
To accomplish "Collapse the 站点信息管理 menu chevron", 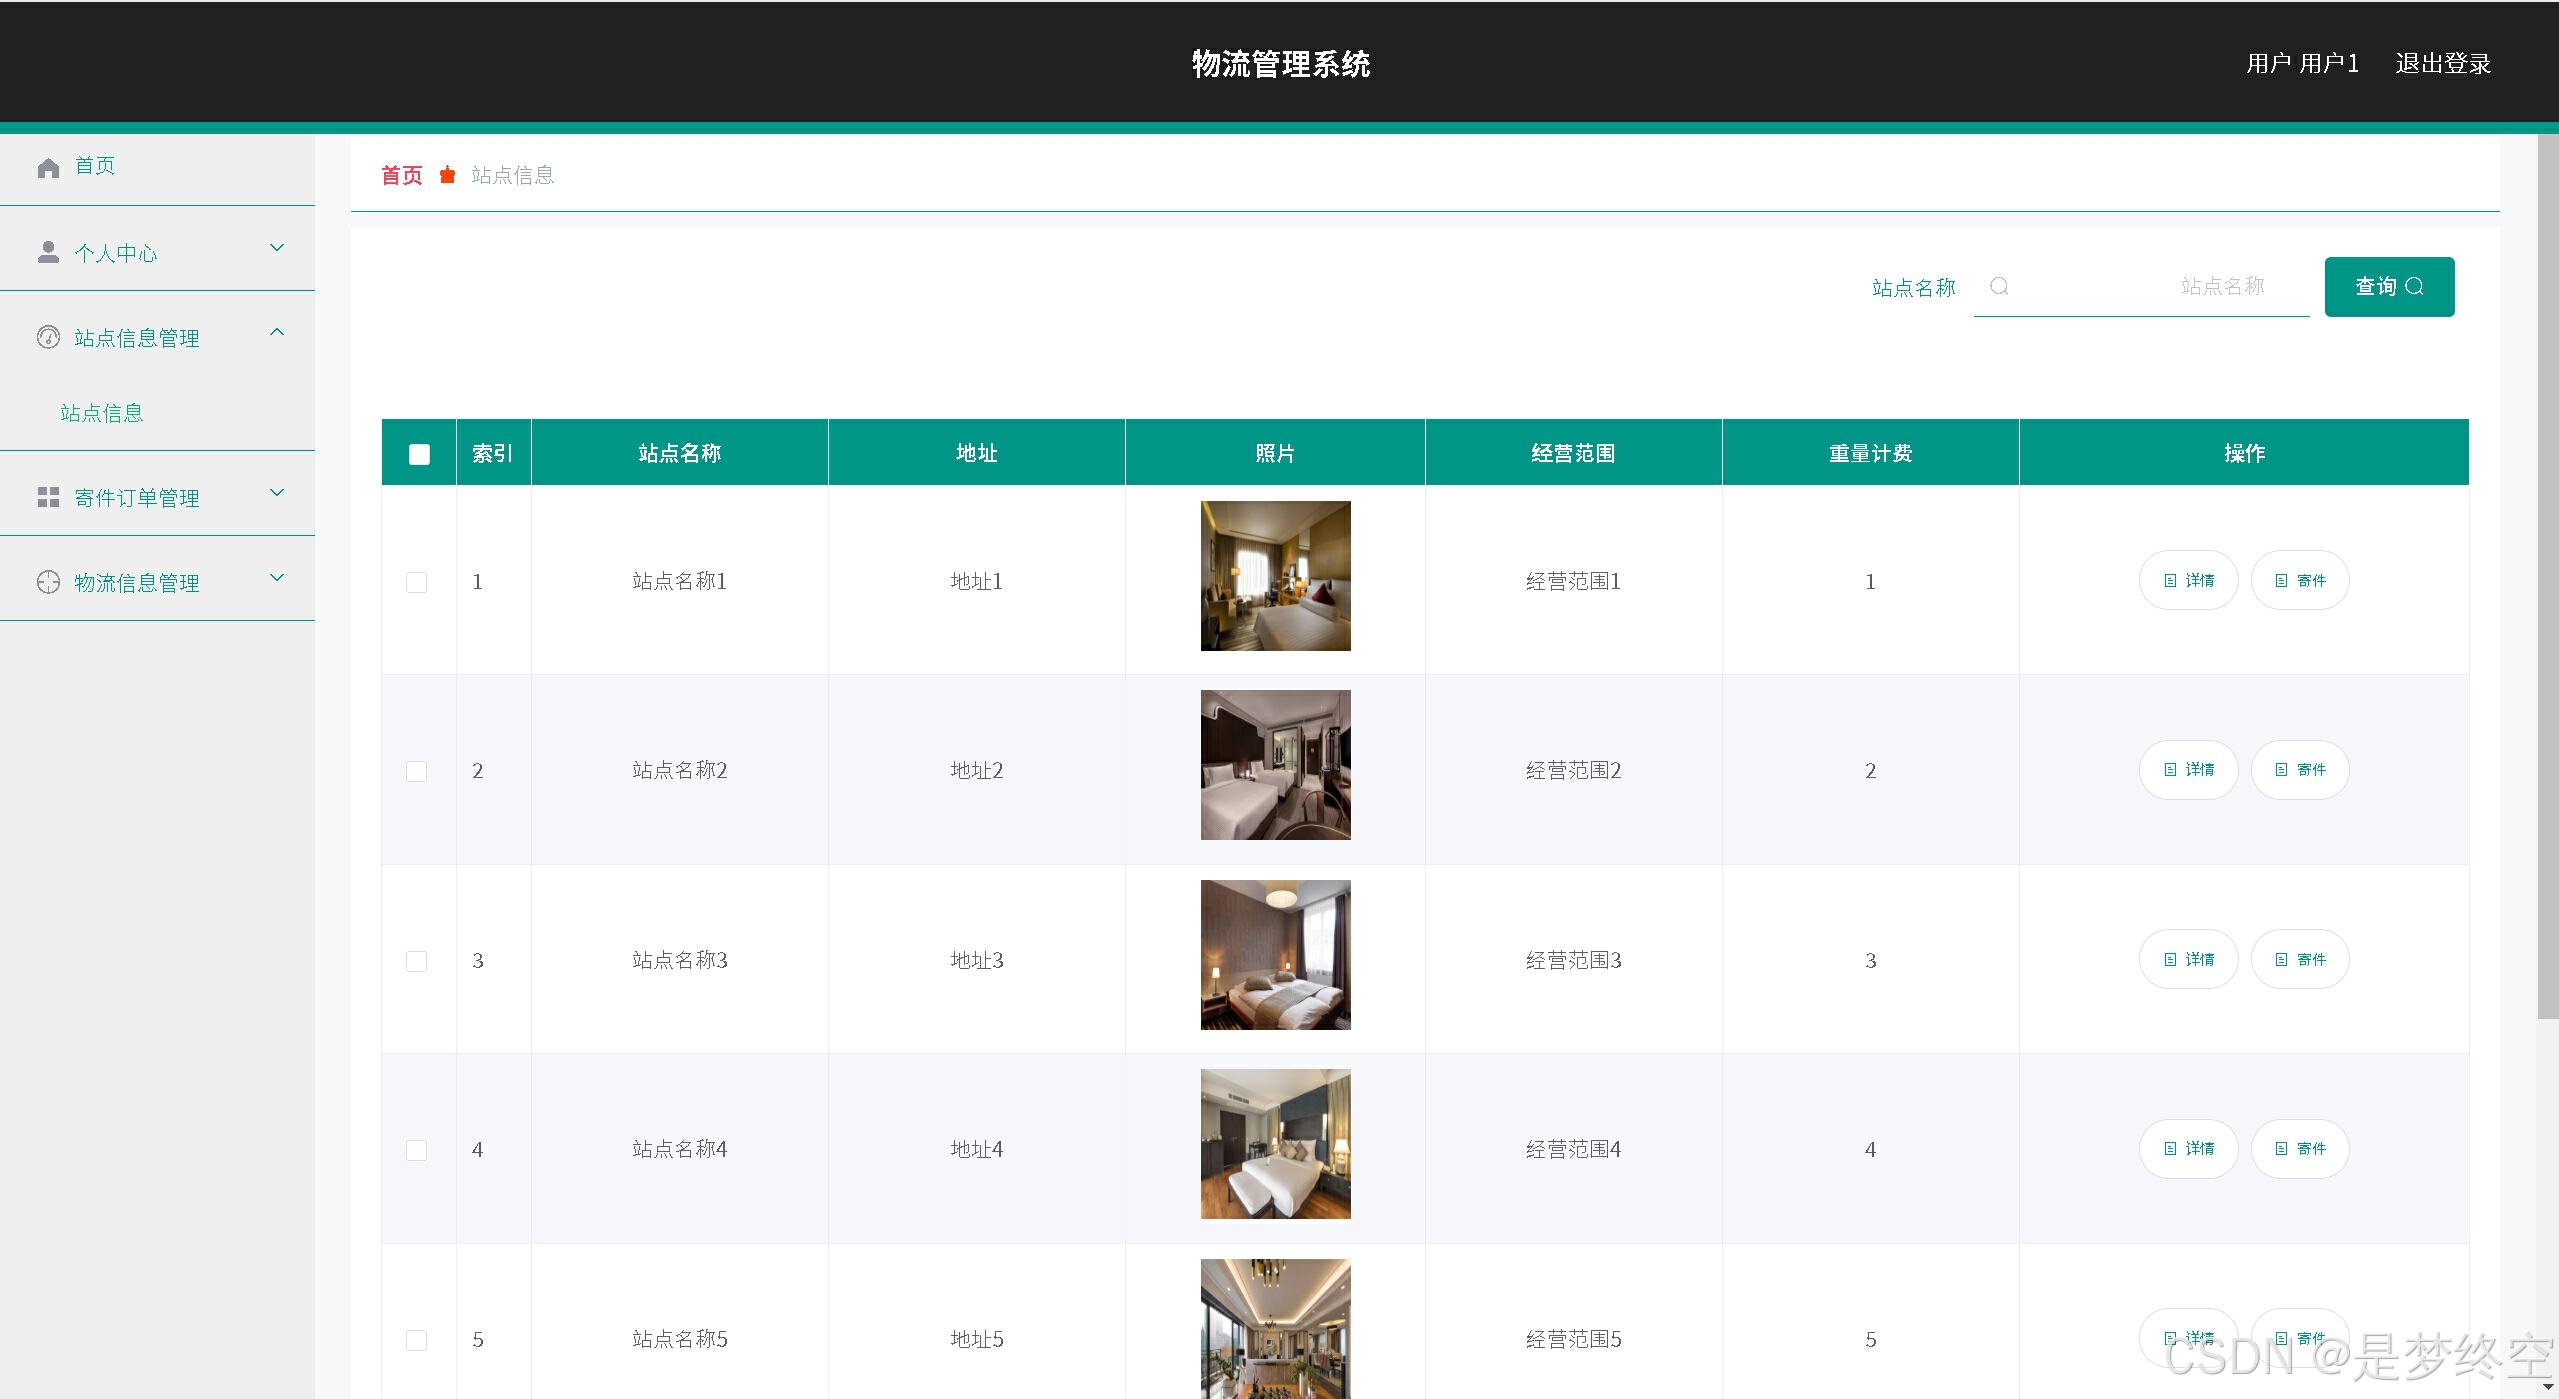I will (278, 332).
